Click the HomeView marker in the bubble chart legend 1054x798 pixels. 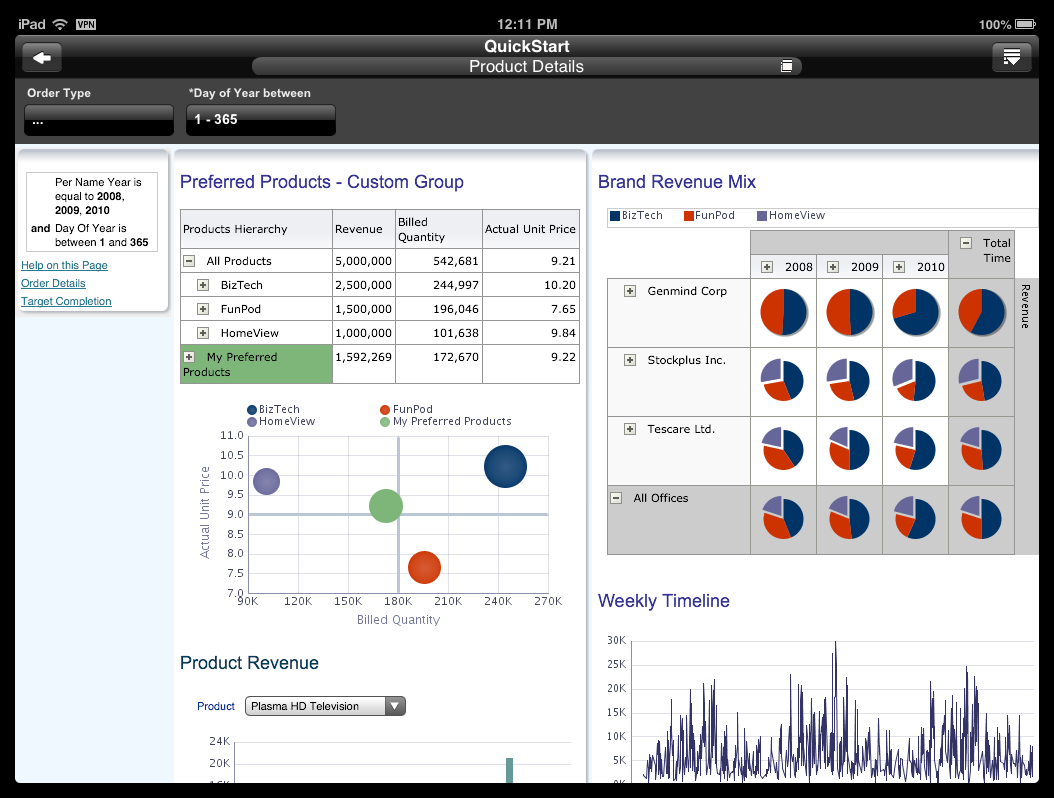(x=252, y=422)
